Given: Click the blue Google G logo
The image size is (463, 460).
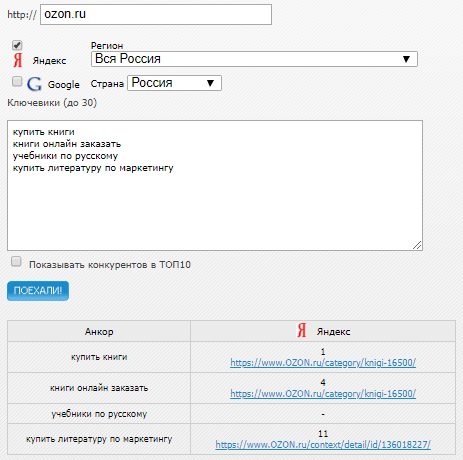Looking at the screenshot, I should [x=34, y=84].
